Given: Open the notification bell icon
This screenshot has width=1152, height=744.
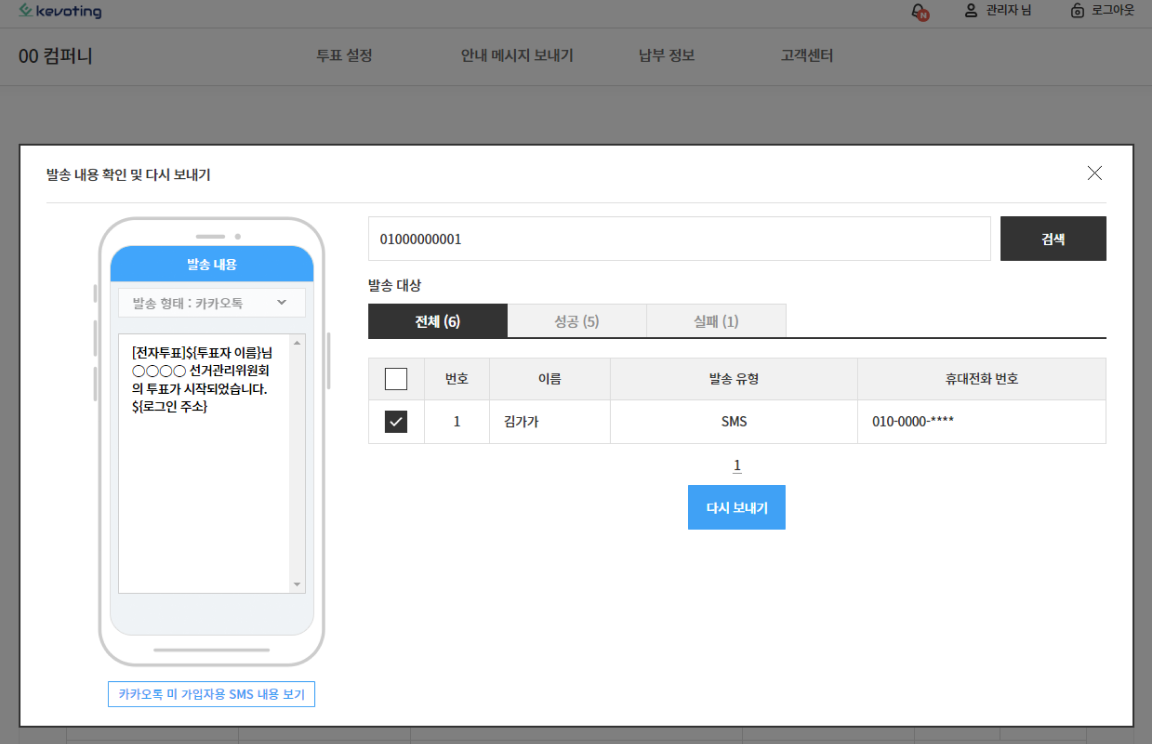Looking at the screenshot, I should pyautogui.click(x=919, y=12).
